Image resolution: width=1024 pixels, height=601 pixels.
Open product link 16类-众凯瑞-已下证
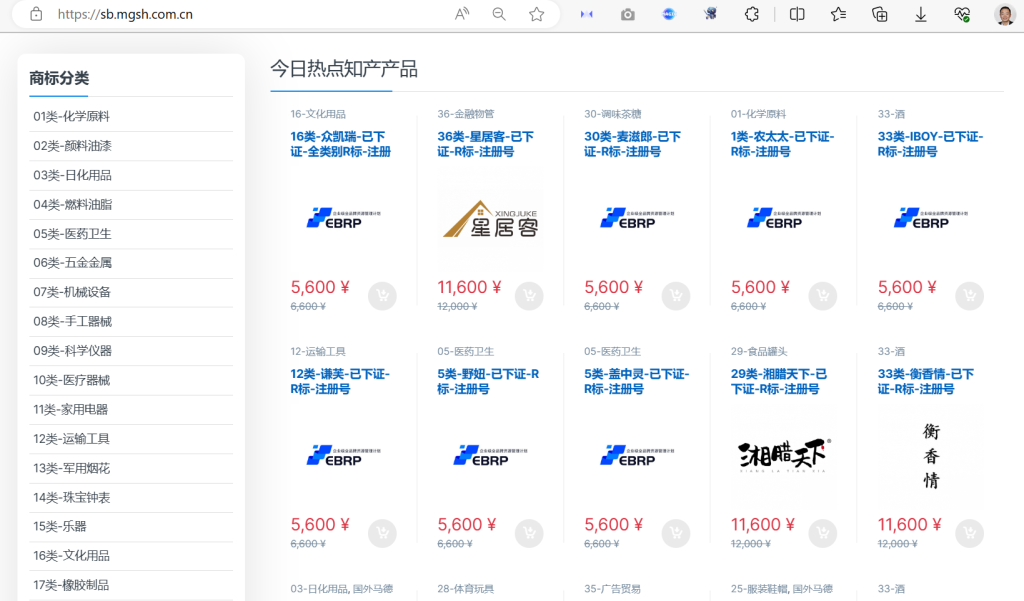pos(340,144)
